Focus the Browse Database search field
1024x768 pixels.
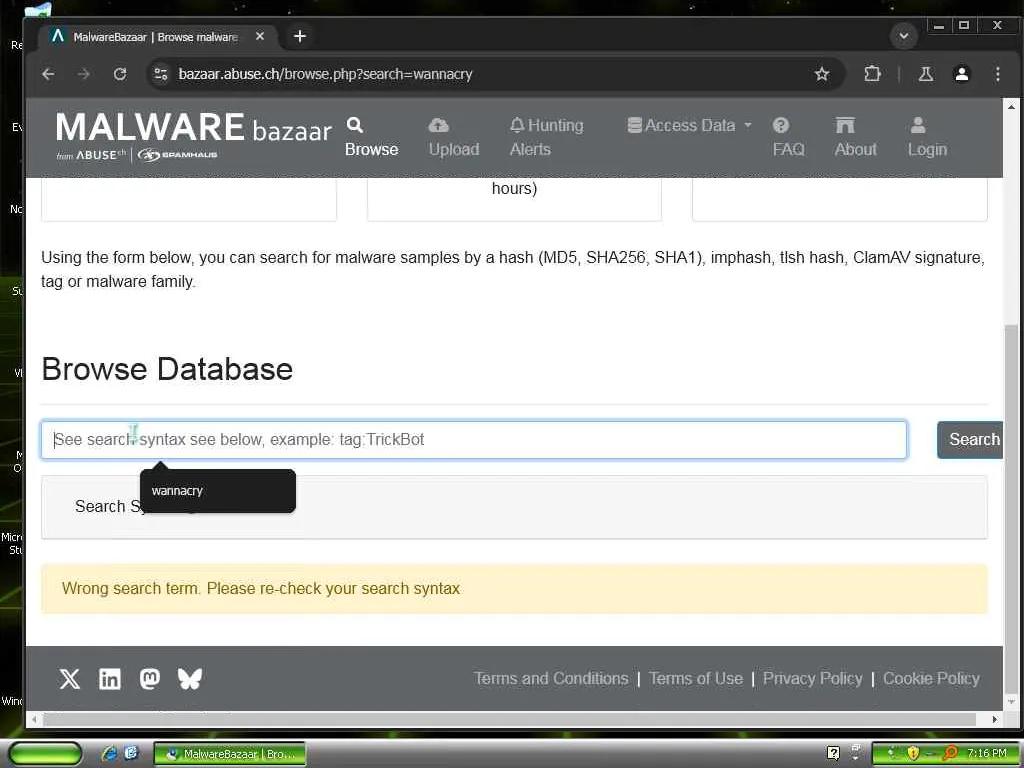474,440
